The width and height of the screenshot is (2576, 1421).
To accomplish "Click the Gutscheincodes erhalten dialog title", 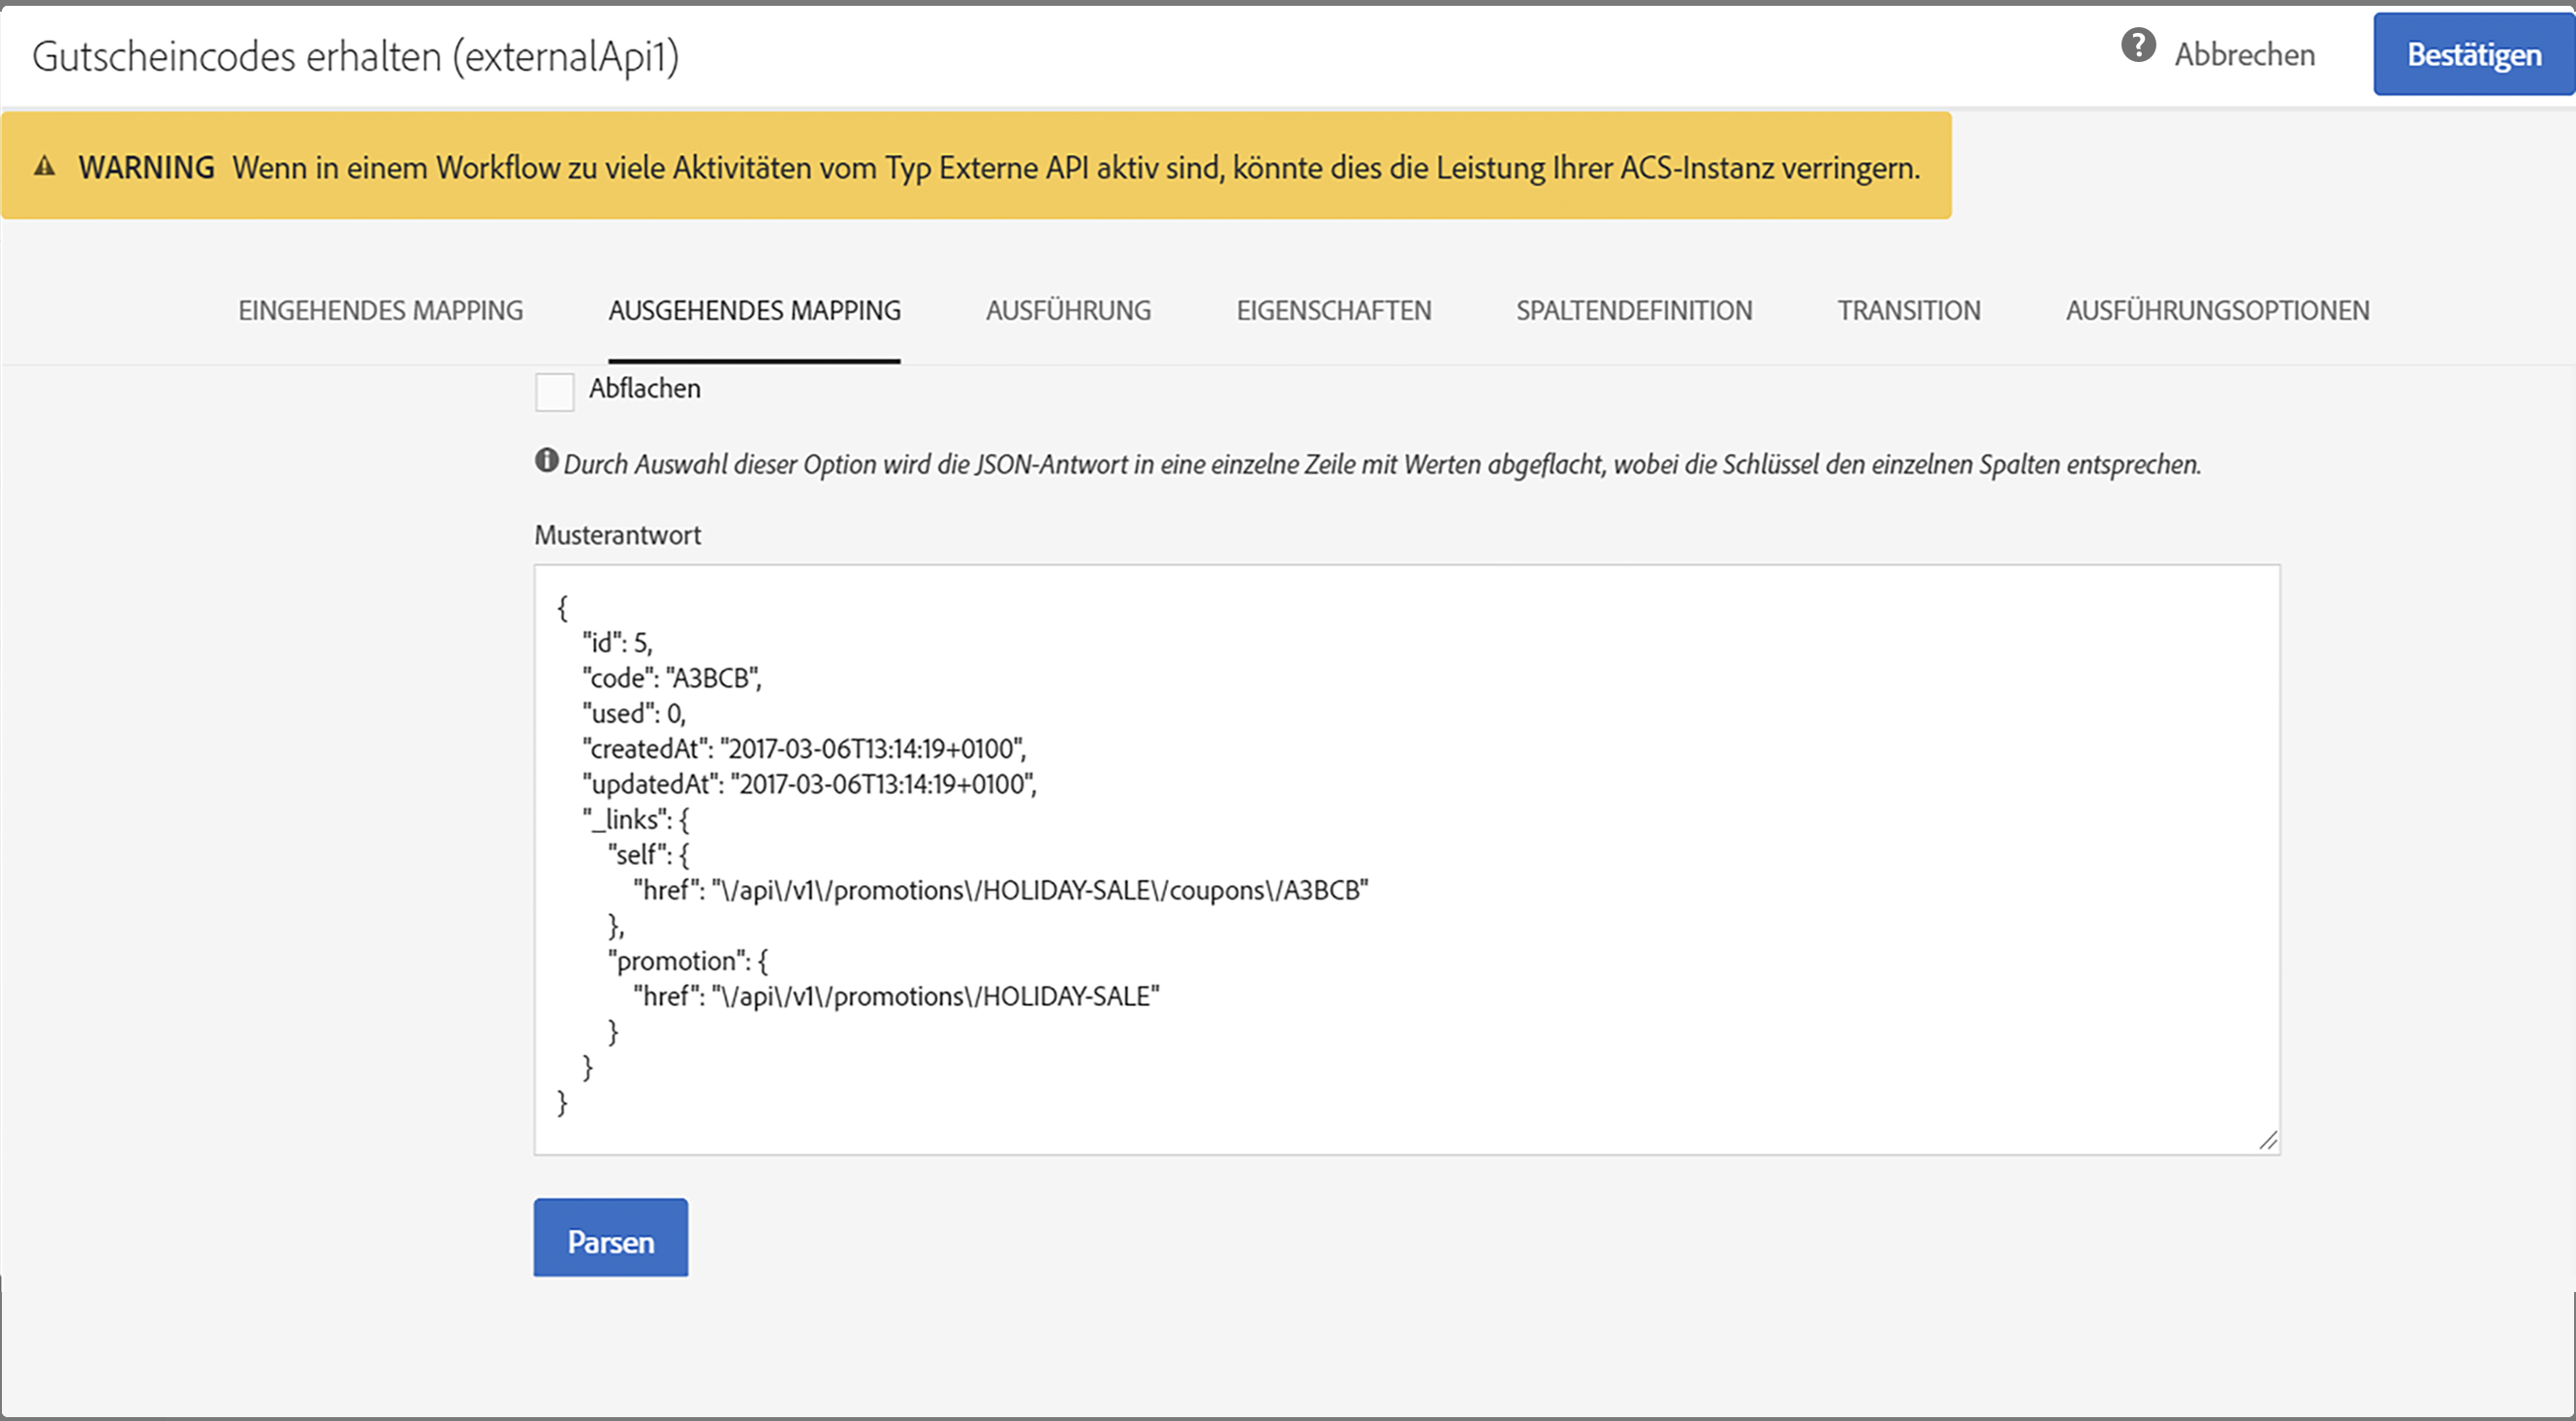I will click(x=355, y=57).
